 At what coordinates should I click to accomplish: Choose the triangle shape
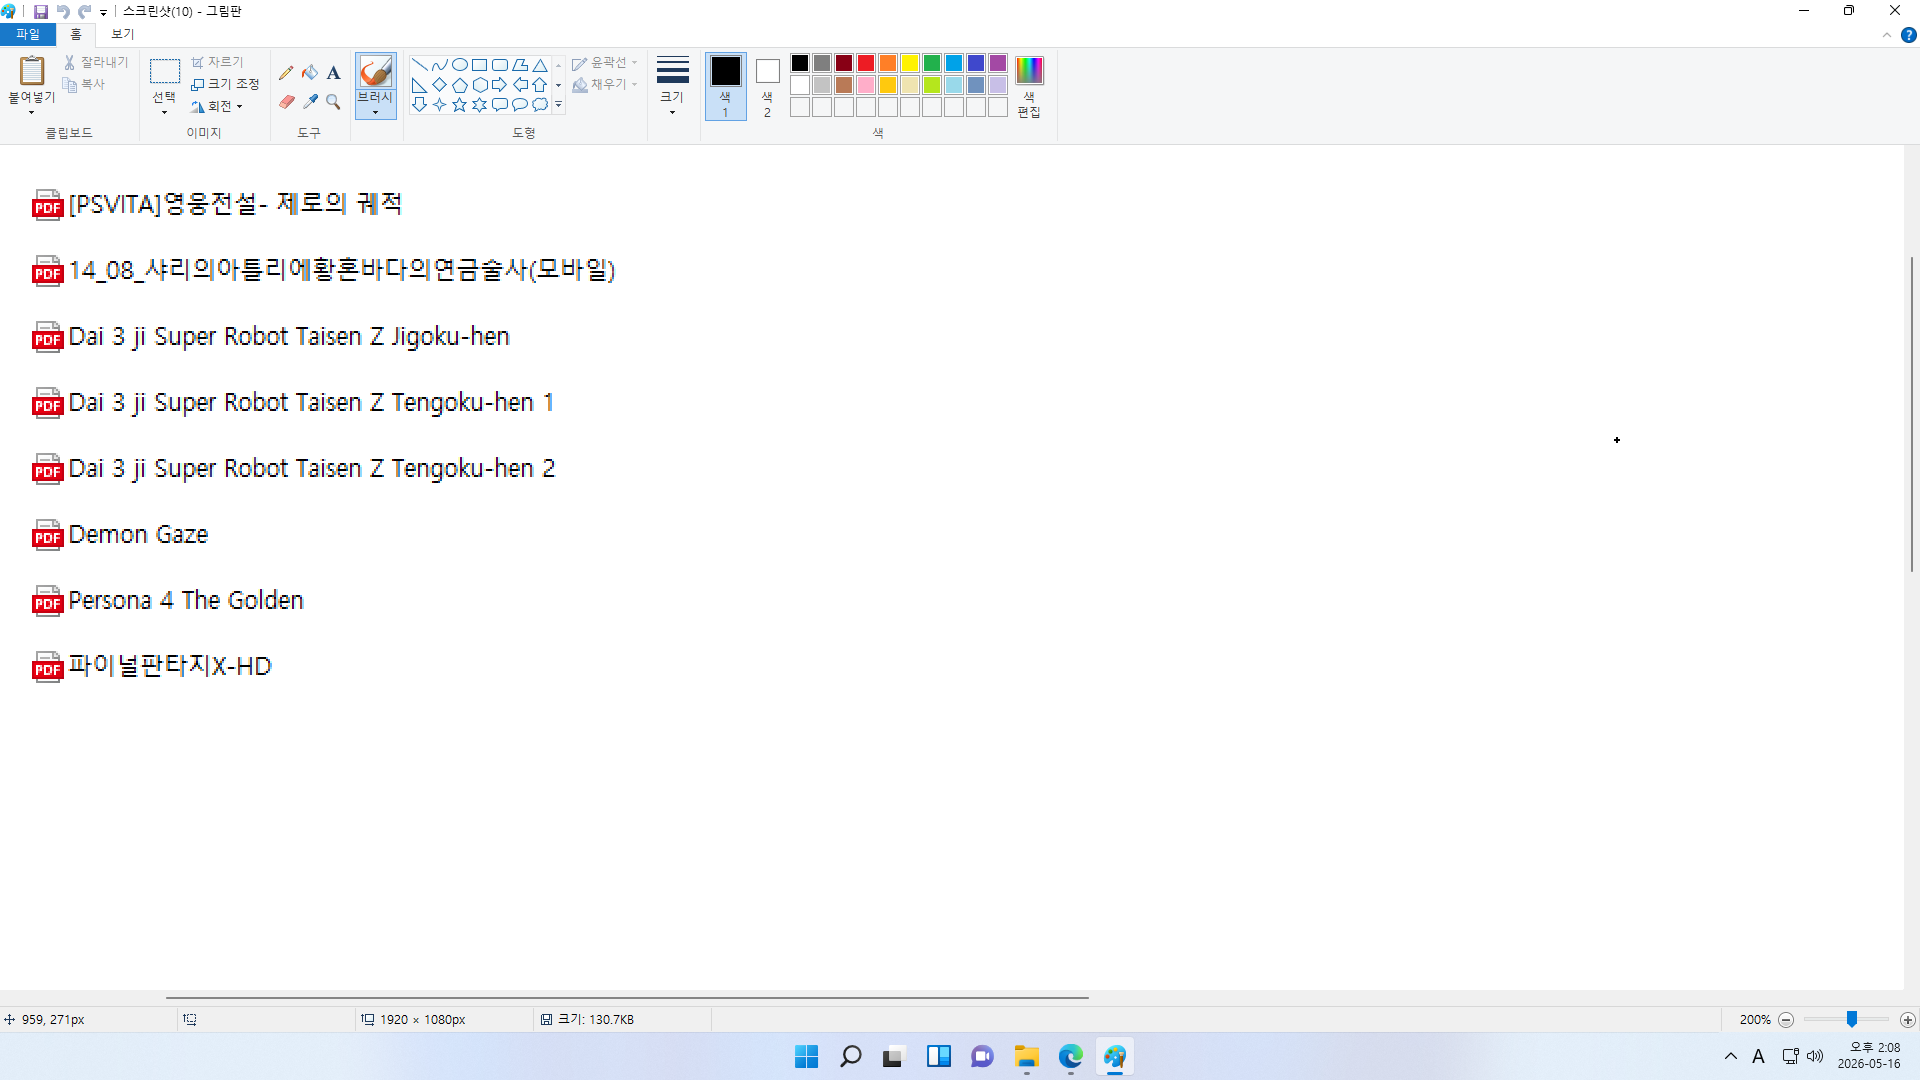click(x=540, y=65)
